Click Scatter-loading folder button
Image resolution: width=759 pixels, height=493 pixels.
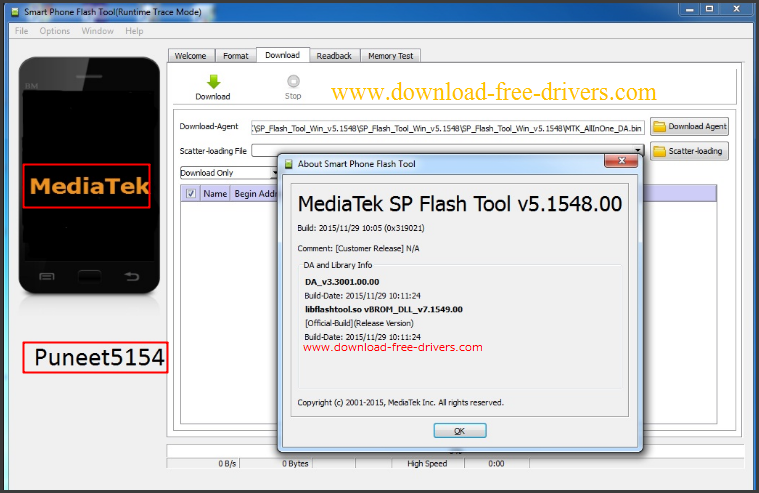(689, 151)
